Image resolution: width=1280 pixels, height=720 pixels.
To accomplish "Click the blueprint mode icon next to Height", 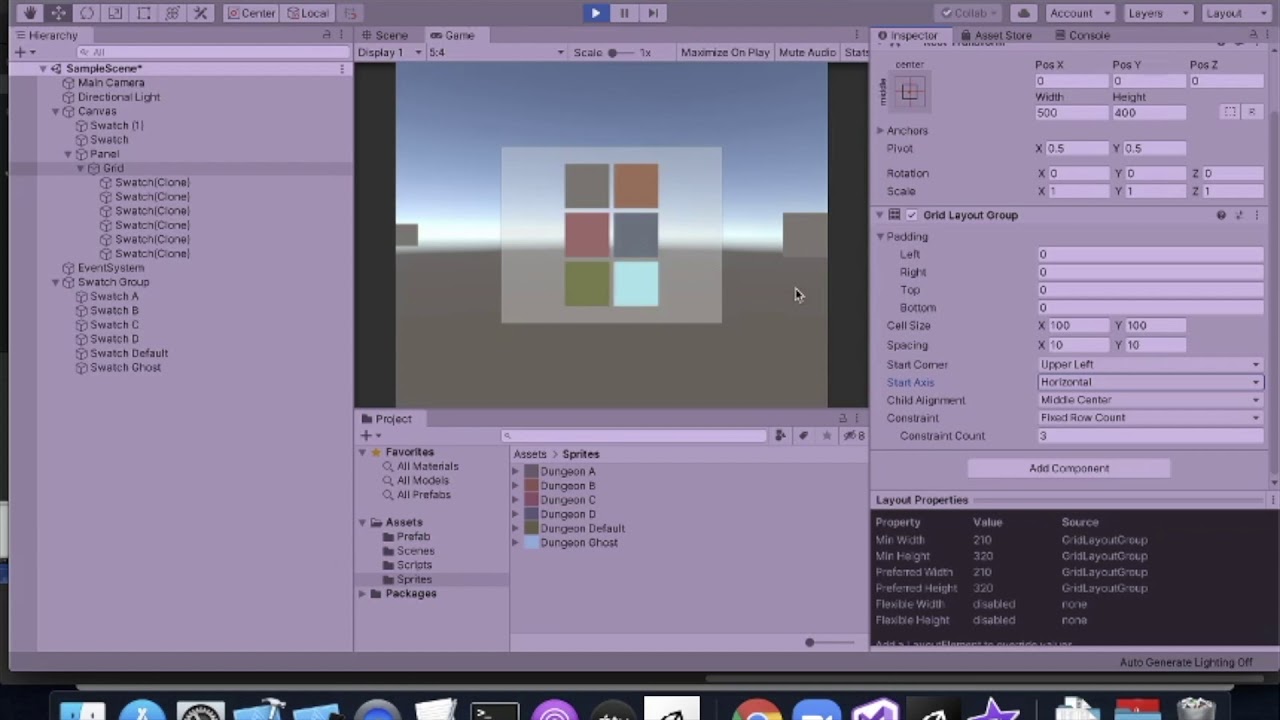I will [x=1230, y=112].
